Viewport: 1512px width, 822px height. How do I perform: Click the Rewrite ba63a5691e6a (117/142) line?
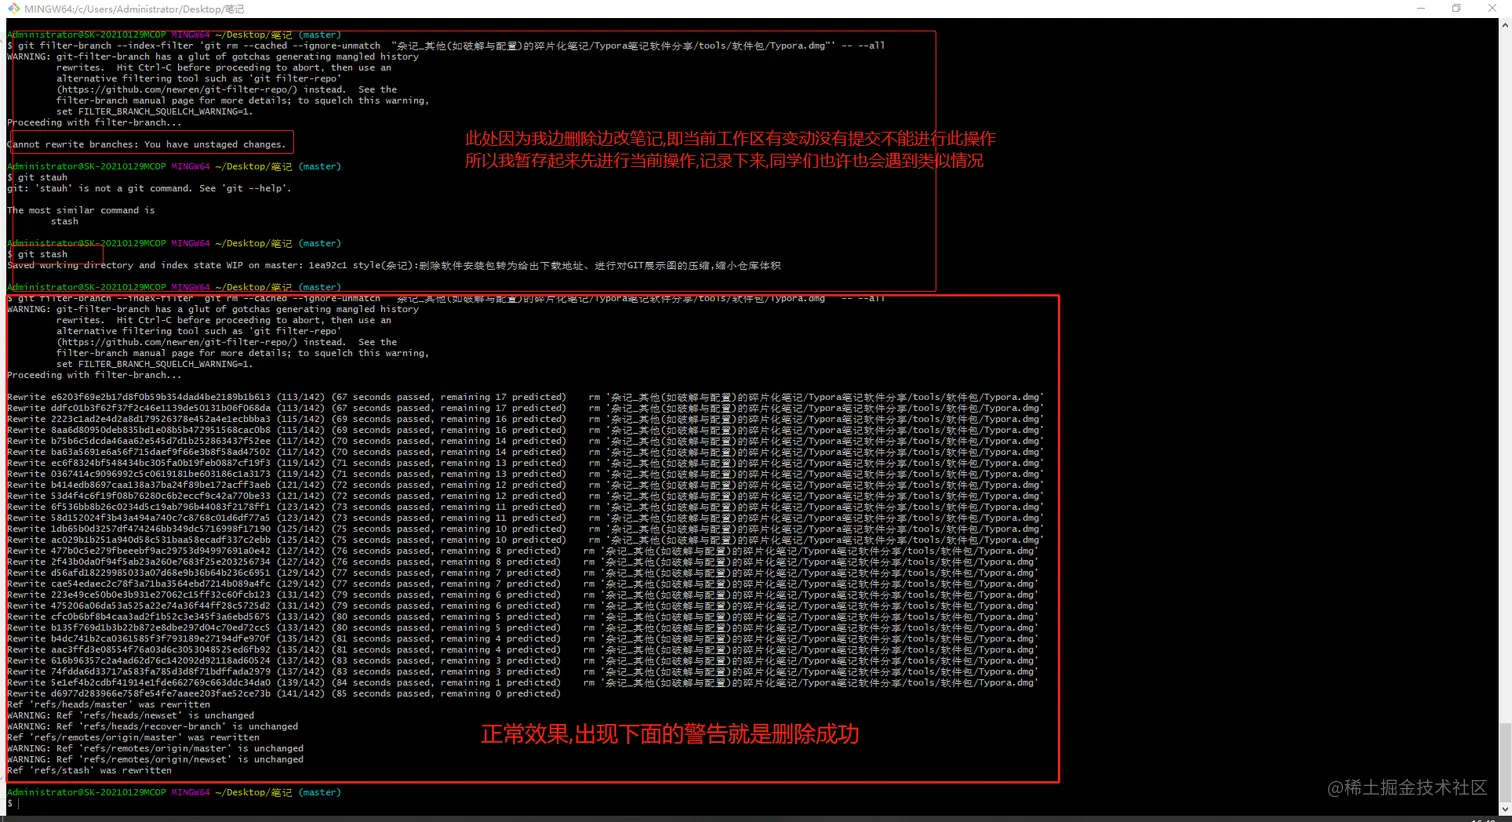click(x=526, y=452)
